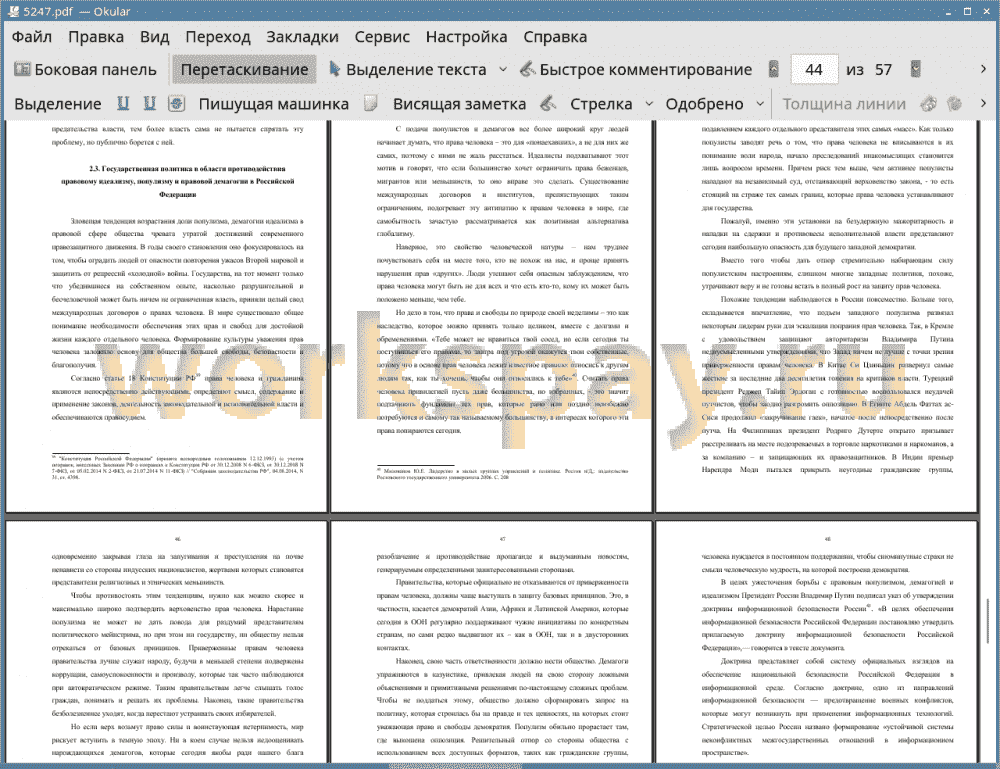Image resolution: width=1000 pixels, height=769 pixels.
Task: Minimize the Okular window
Action: coord(948,11)
